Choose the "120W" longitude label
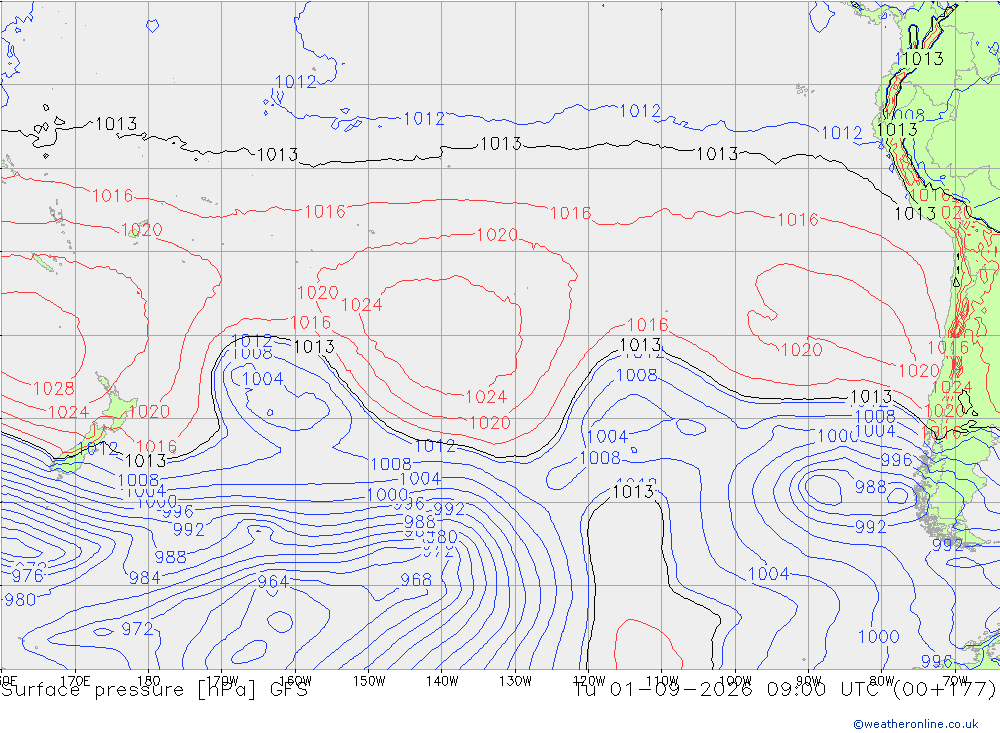Viewport: 1000px width, 733px height. point(589,681)
